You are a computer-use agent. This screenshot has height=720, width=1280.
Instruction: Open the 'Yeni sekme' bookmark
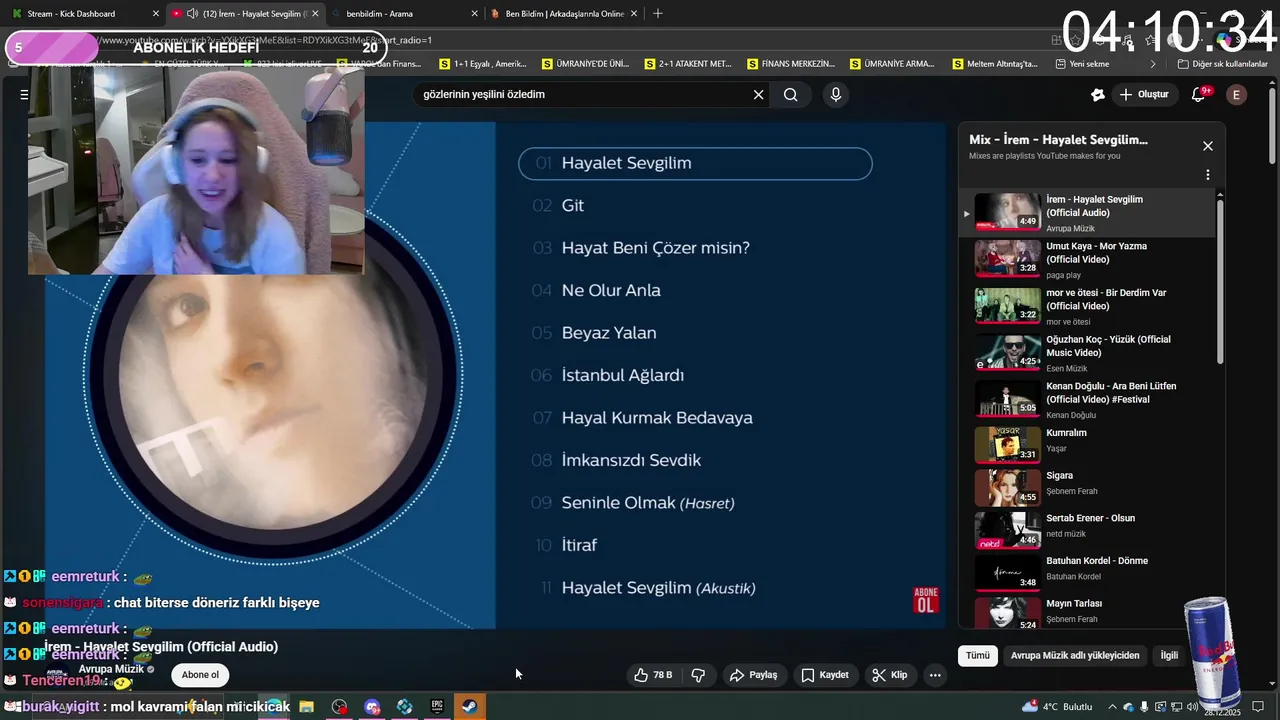(x=1082, y=64)
